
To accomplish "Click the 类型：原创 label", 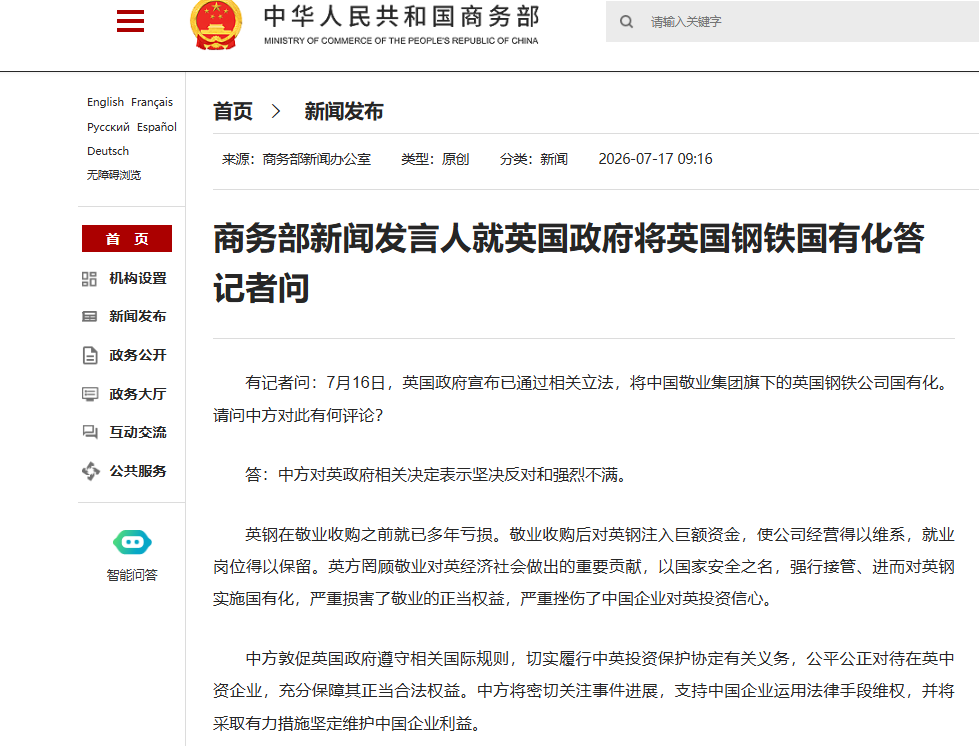I will pos(435,159).
